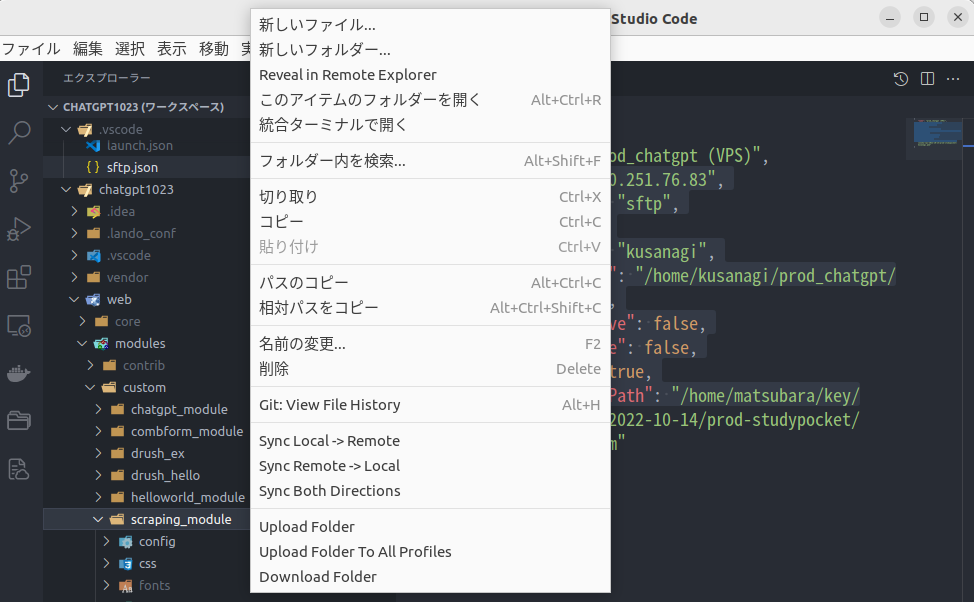Open the Source Control view icon

tap(19, 181)
